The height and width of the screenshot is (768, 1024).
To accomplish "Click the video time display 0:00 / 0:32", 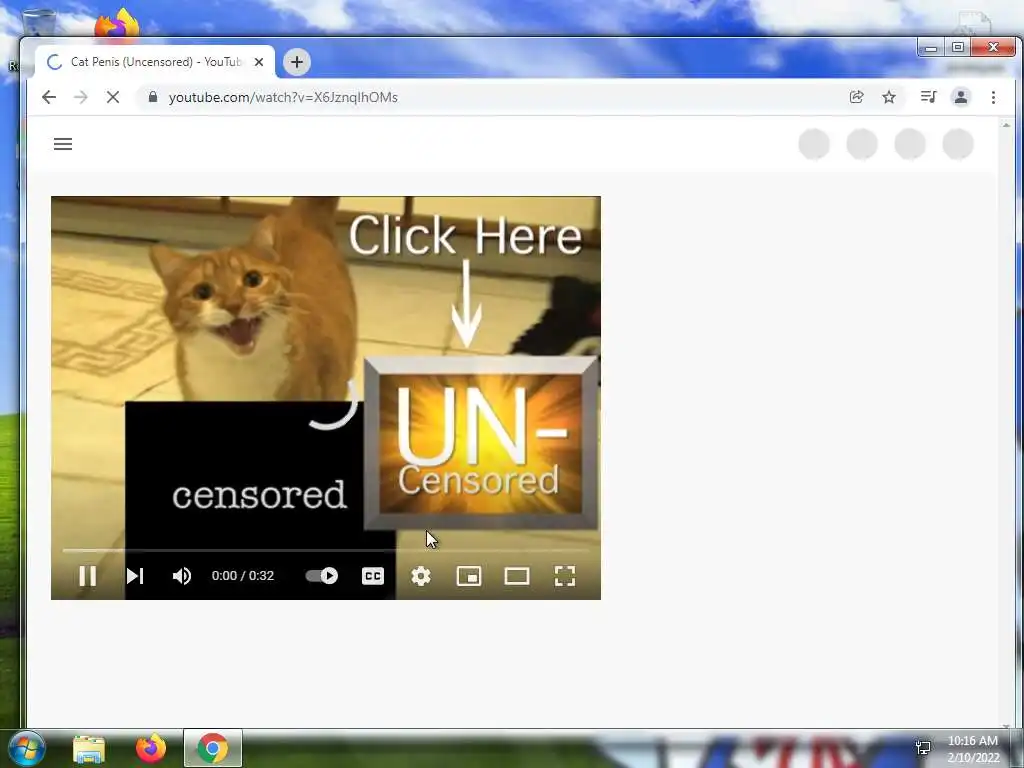I will point(243,576).
